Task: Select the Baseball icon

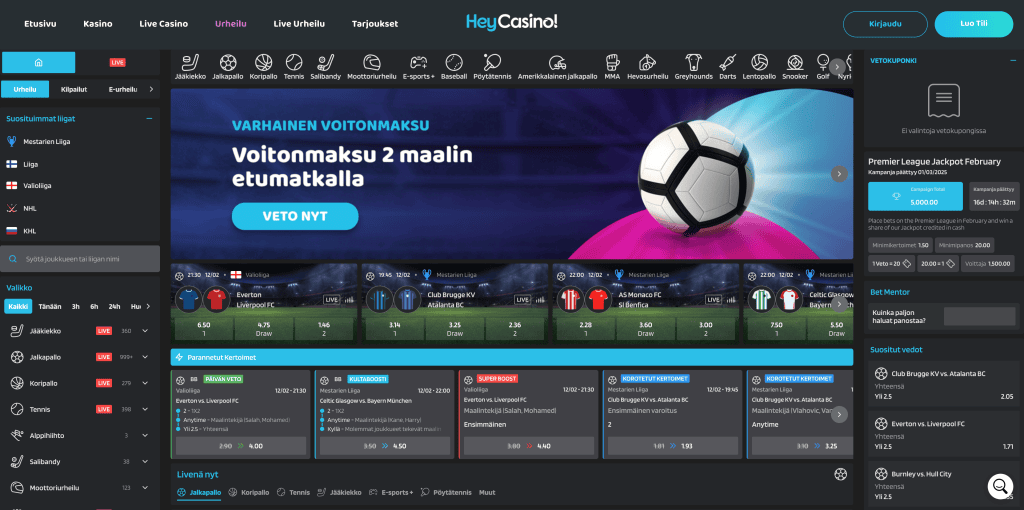Action: point(454,67)
